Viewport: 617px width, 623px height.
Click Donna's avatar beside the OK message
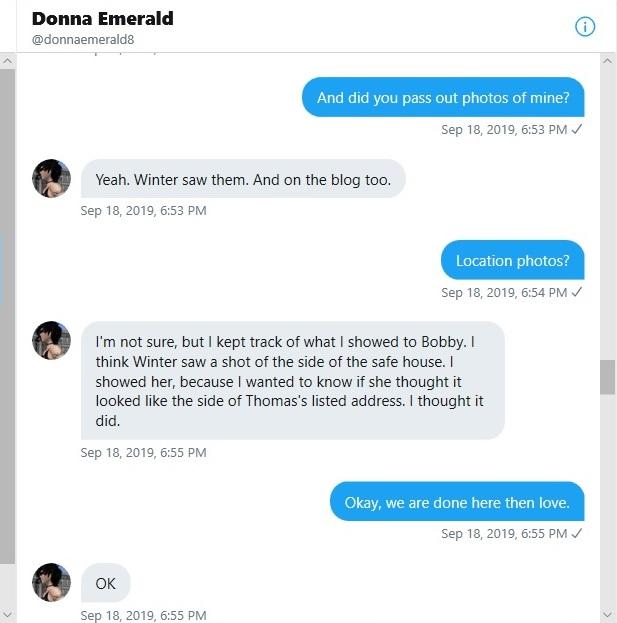coord(51,581)
